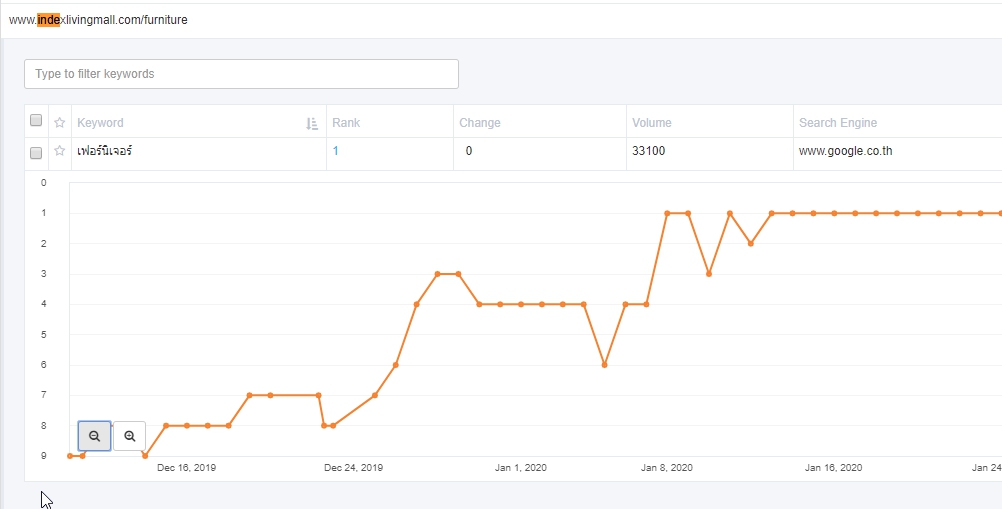Sort table by Change column header
The image size is (1002, 509).
click(x=480, y=123)
